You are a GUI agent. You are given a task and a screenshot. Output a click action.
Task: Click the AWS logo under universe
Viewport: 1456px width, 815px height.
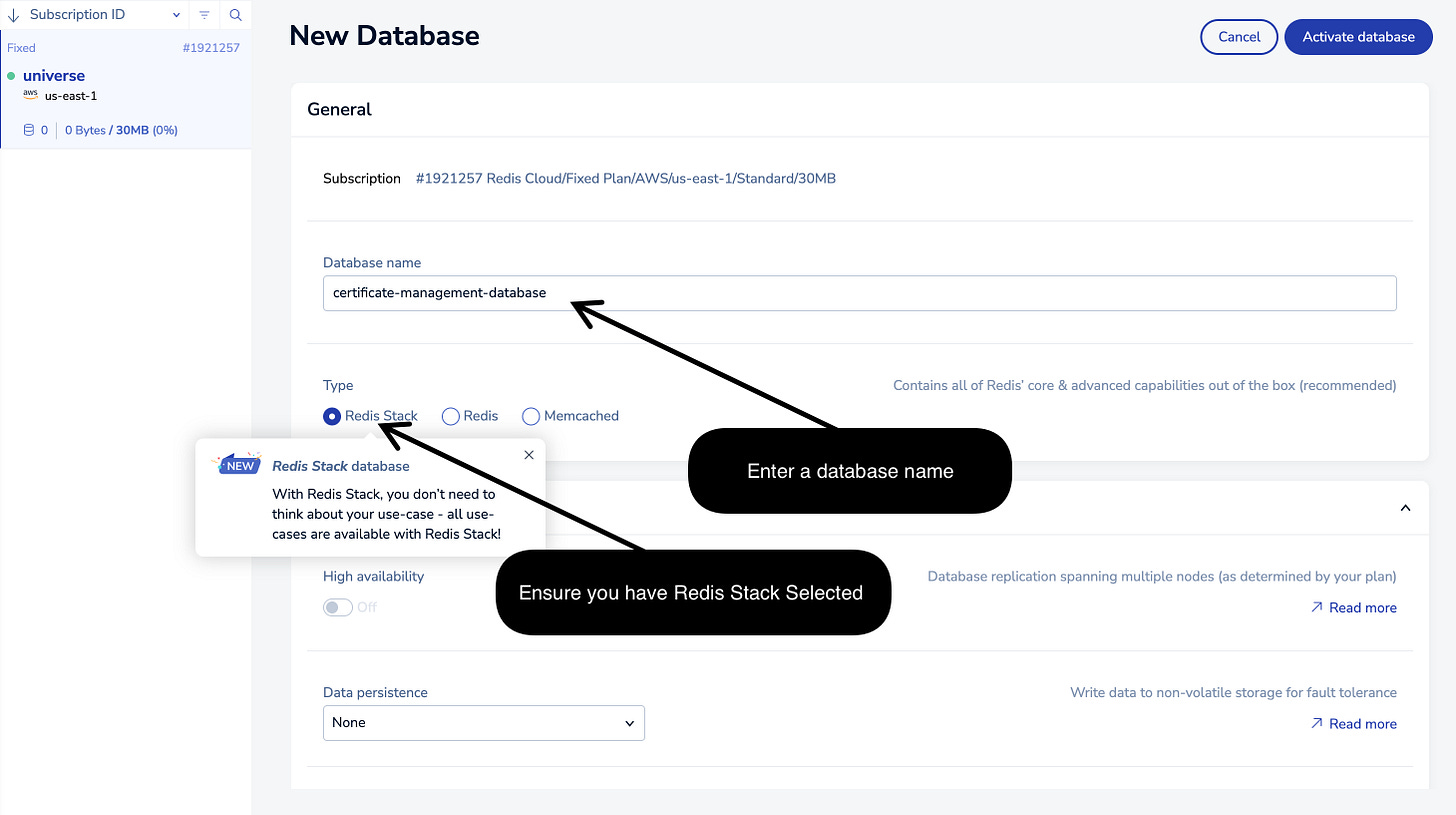31,96
